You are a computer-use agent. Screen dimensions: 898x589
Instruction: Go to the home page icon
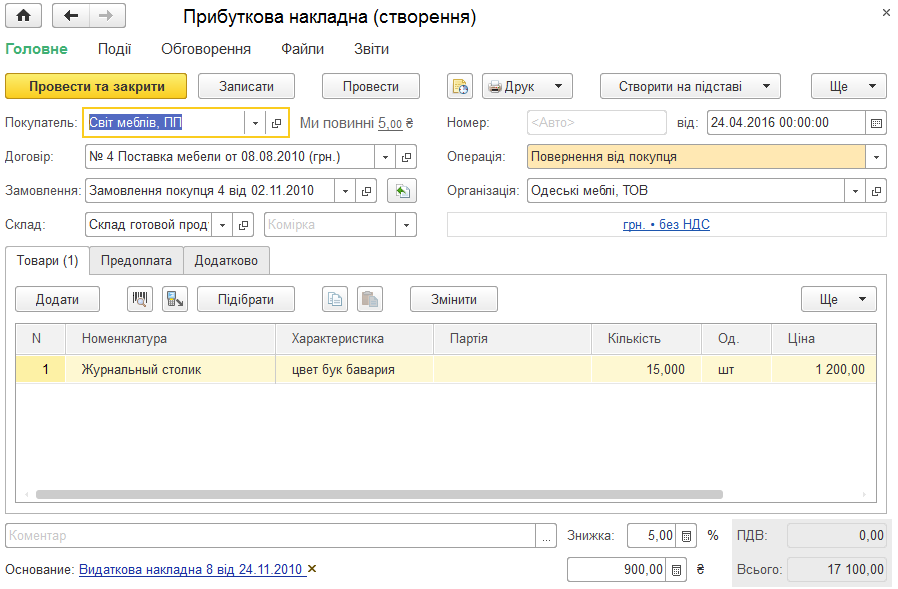(23, 15)
